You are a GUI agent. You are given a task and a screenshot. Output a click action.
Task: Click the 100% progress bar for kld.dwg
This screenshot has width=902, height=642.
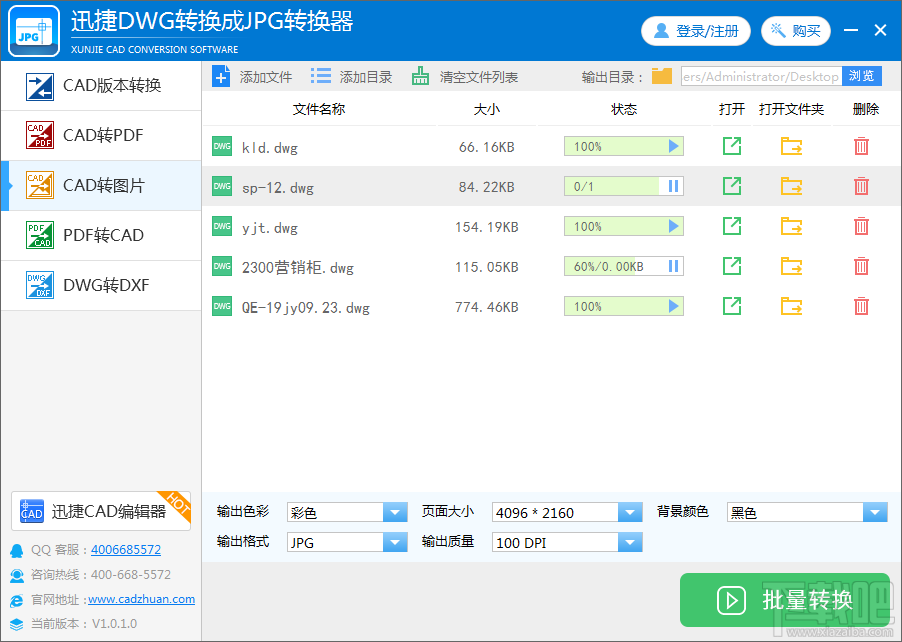tap(624, 146)
